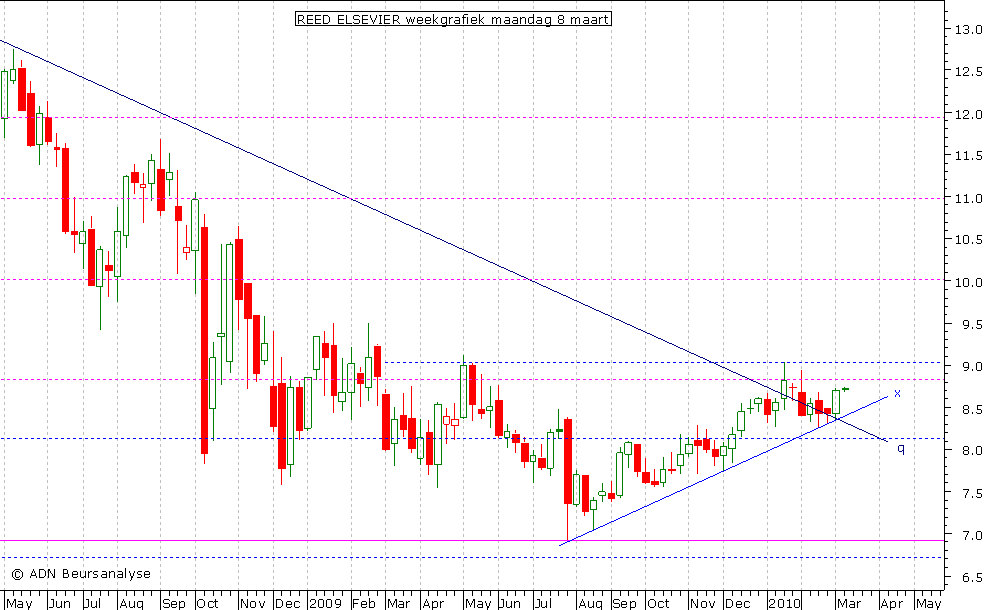985x610 pixels.
Task: Click the 9.5 price axis label
Action: (971, 324)
